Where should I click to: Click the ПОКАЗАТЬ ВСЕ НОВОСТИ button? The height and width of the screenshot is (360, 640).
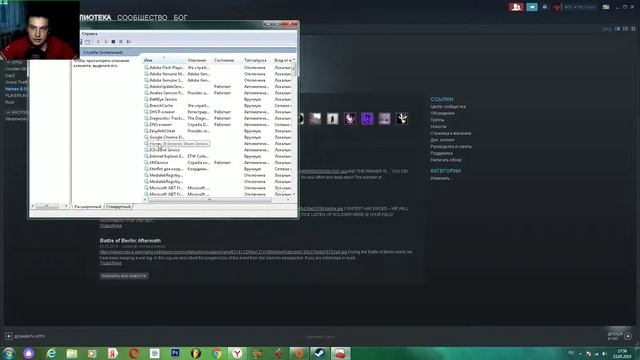point(124,276)
